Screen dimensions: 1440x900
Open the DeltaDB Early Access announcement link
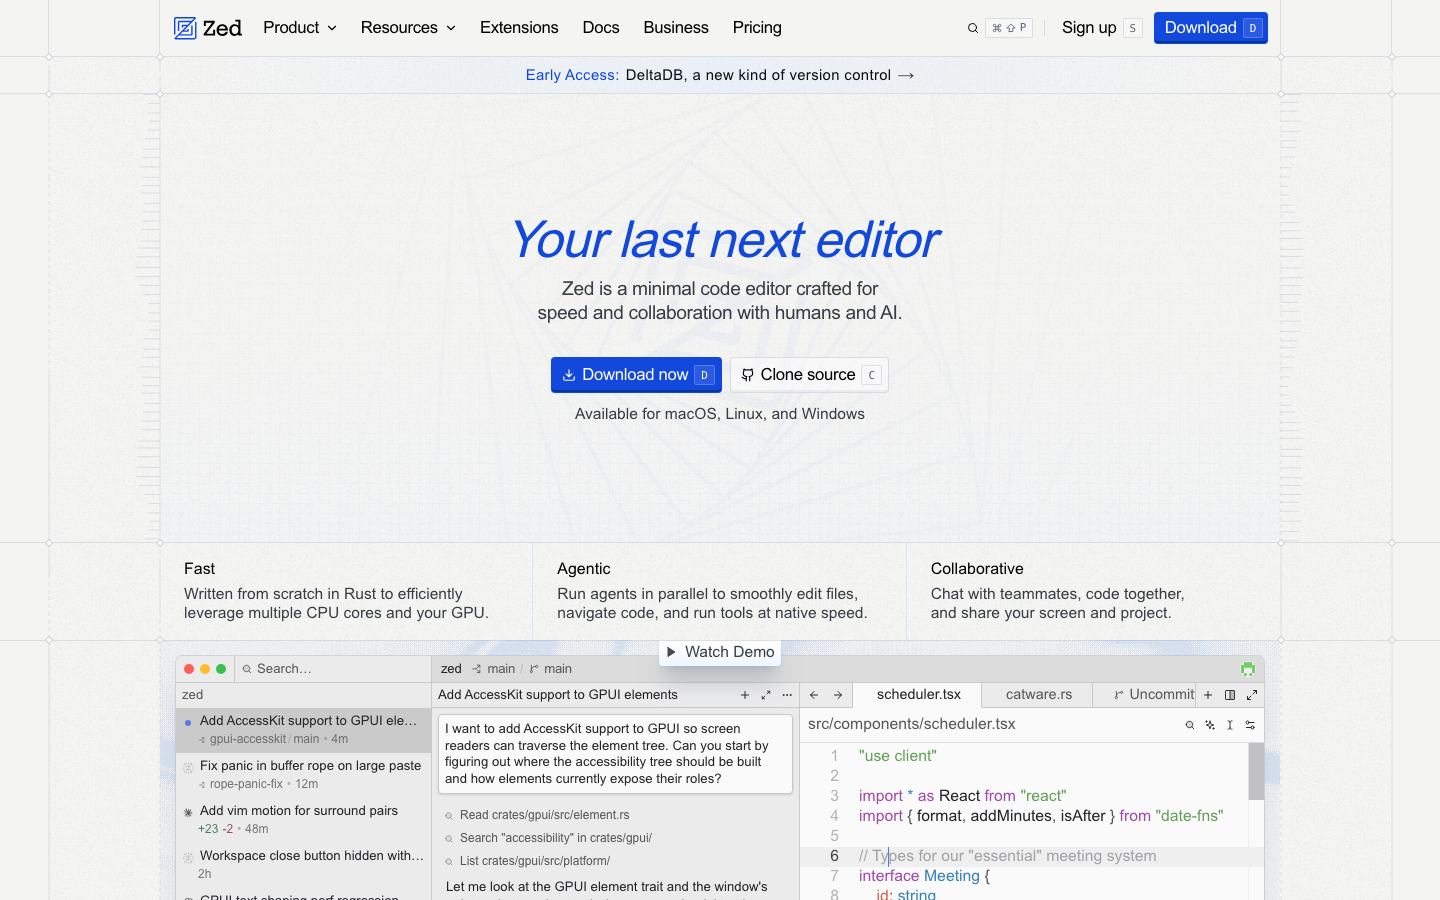point(720,75)
